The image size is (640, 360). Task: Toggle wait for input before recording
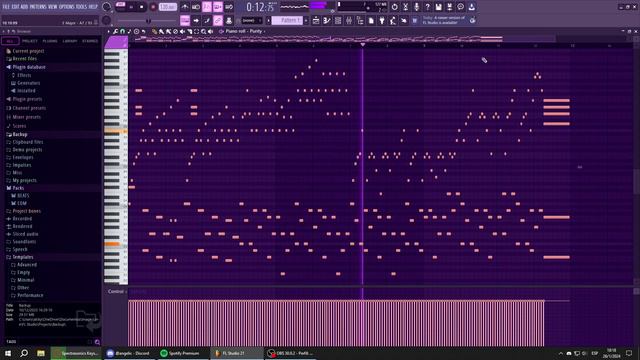(x=196, y=7)
